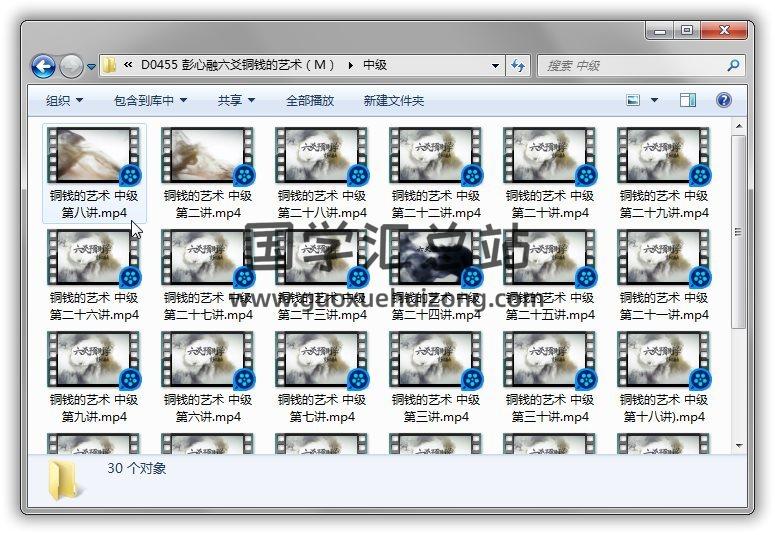Click breadcrumb D0455 彭心融六爻铜钱的艺术（M）
This screenshot has width=775, height=535.
[x=238, y=65]
